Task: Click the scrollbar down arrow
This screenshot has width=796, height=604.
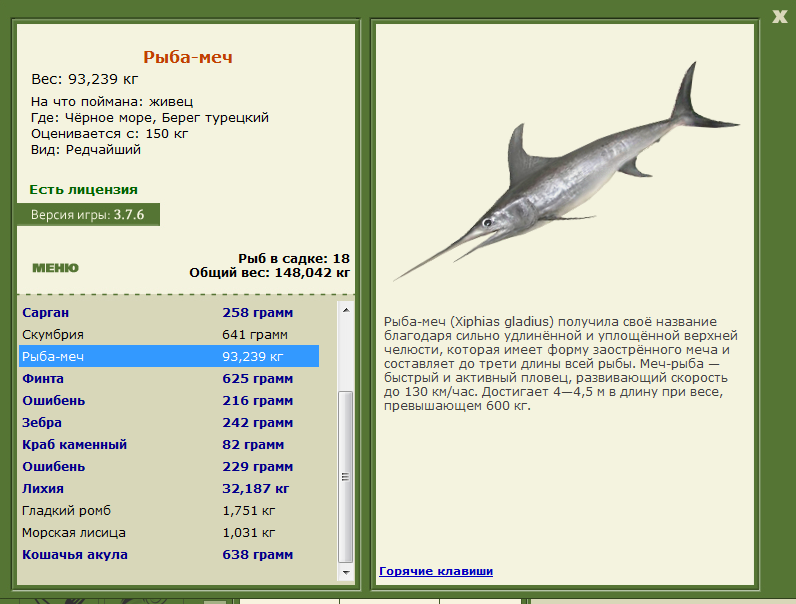Action: pyautogui.click(x=346, y=573)
